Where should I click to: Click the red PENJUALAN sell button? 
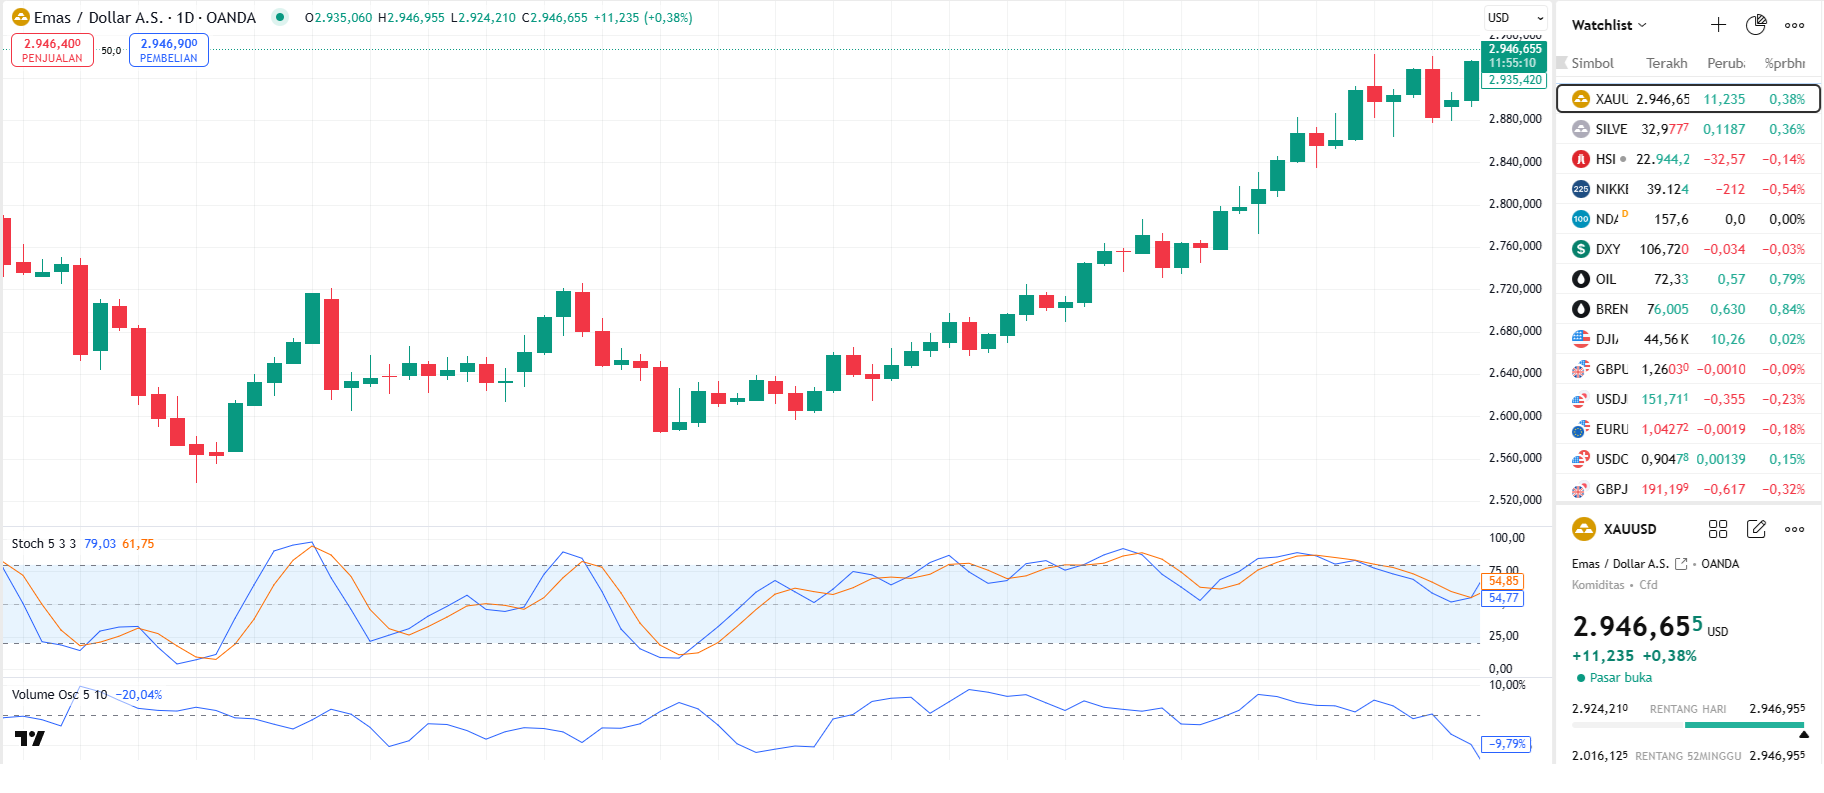coord(52,50)
